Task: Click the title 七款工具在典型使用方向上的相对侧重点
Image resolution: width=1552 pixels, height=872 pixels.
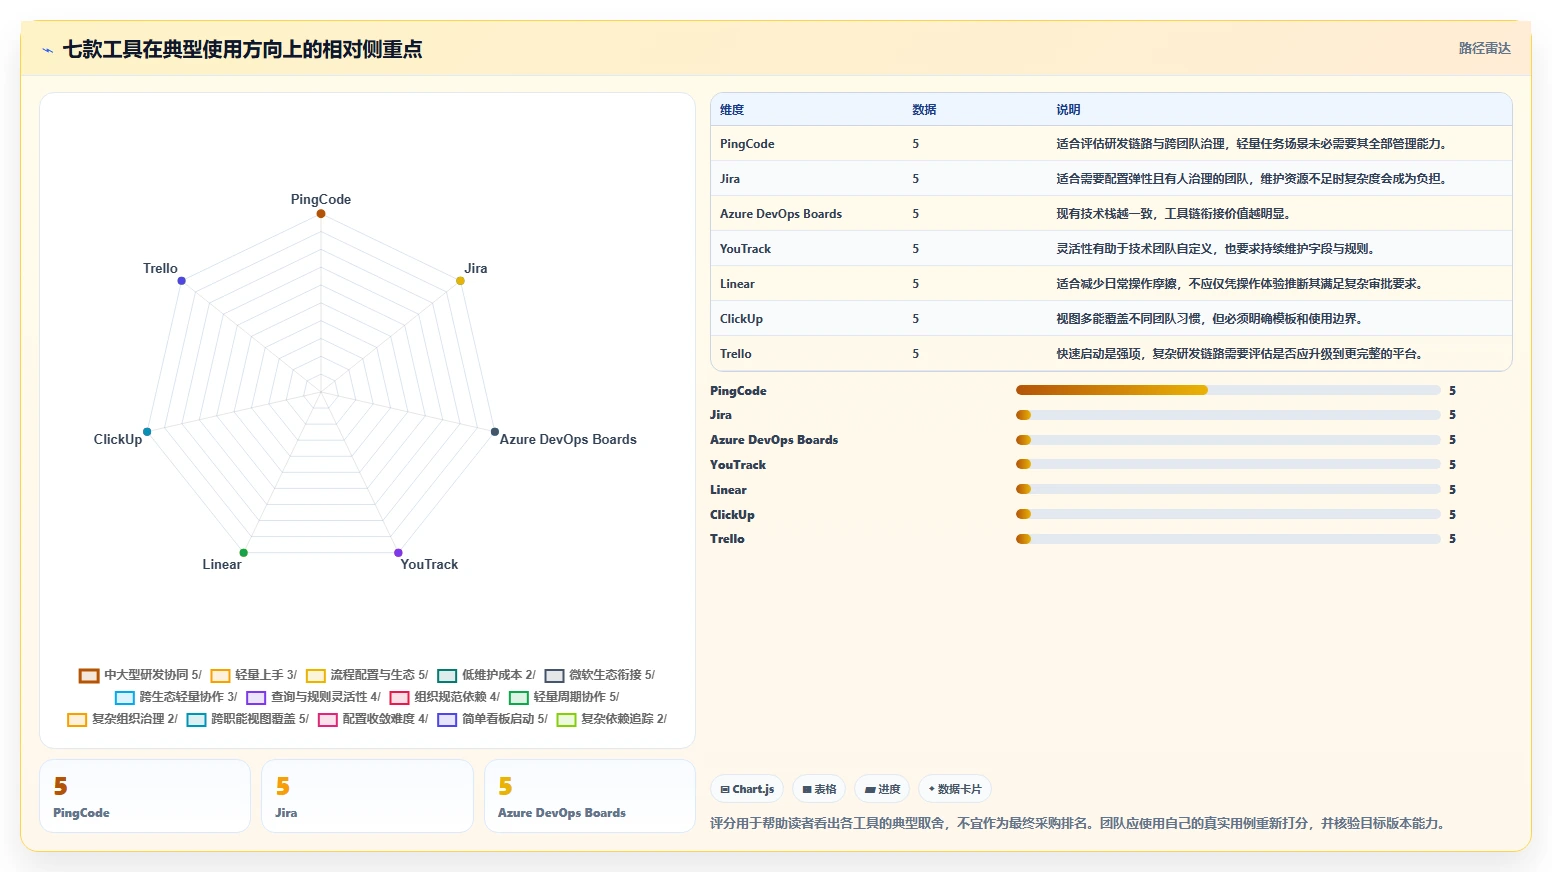Action: (242, 49)
